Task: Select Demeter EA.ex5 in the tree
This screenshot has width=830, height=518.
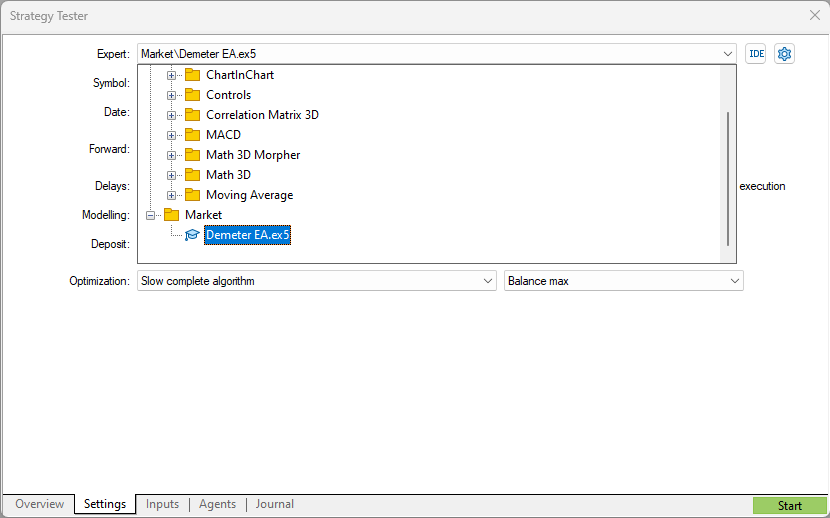Action: click(x=248, y=235)
